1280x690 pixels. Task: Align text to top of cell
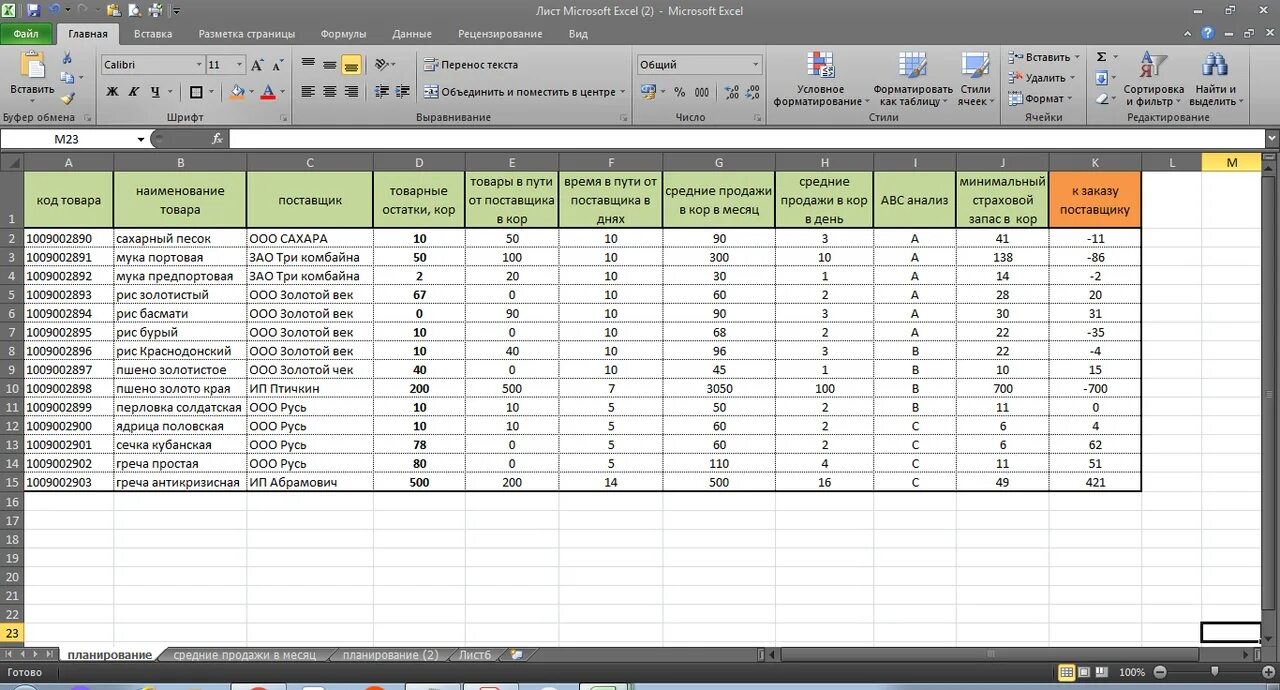pyautogui.click(x=307, y=65)
